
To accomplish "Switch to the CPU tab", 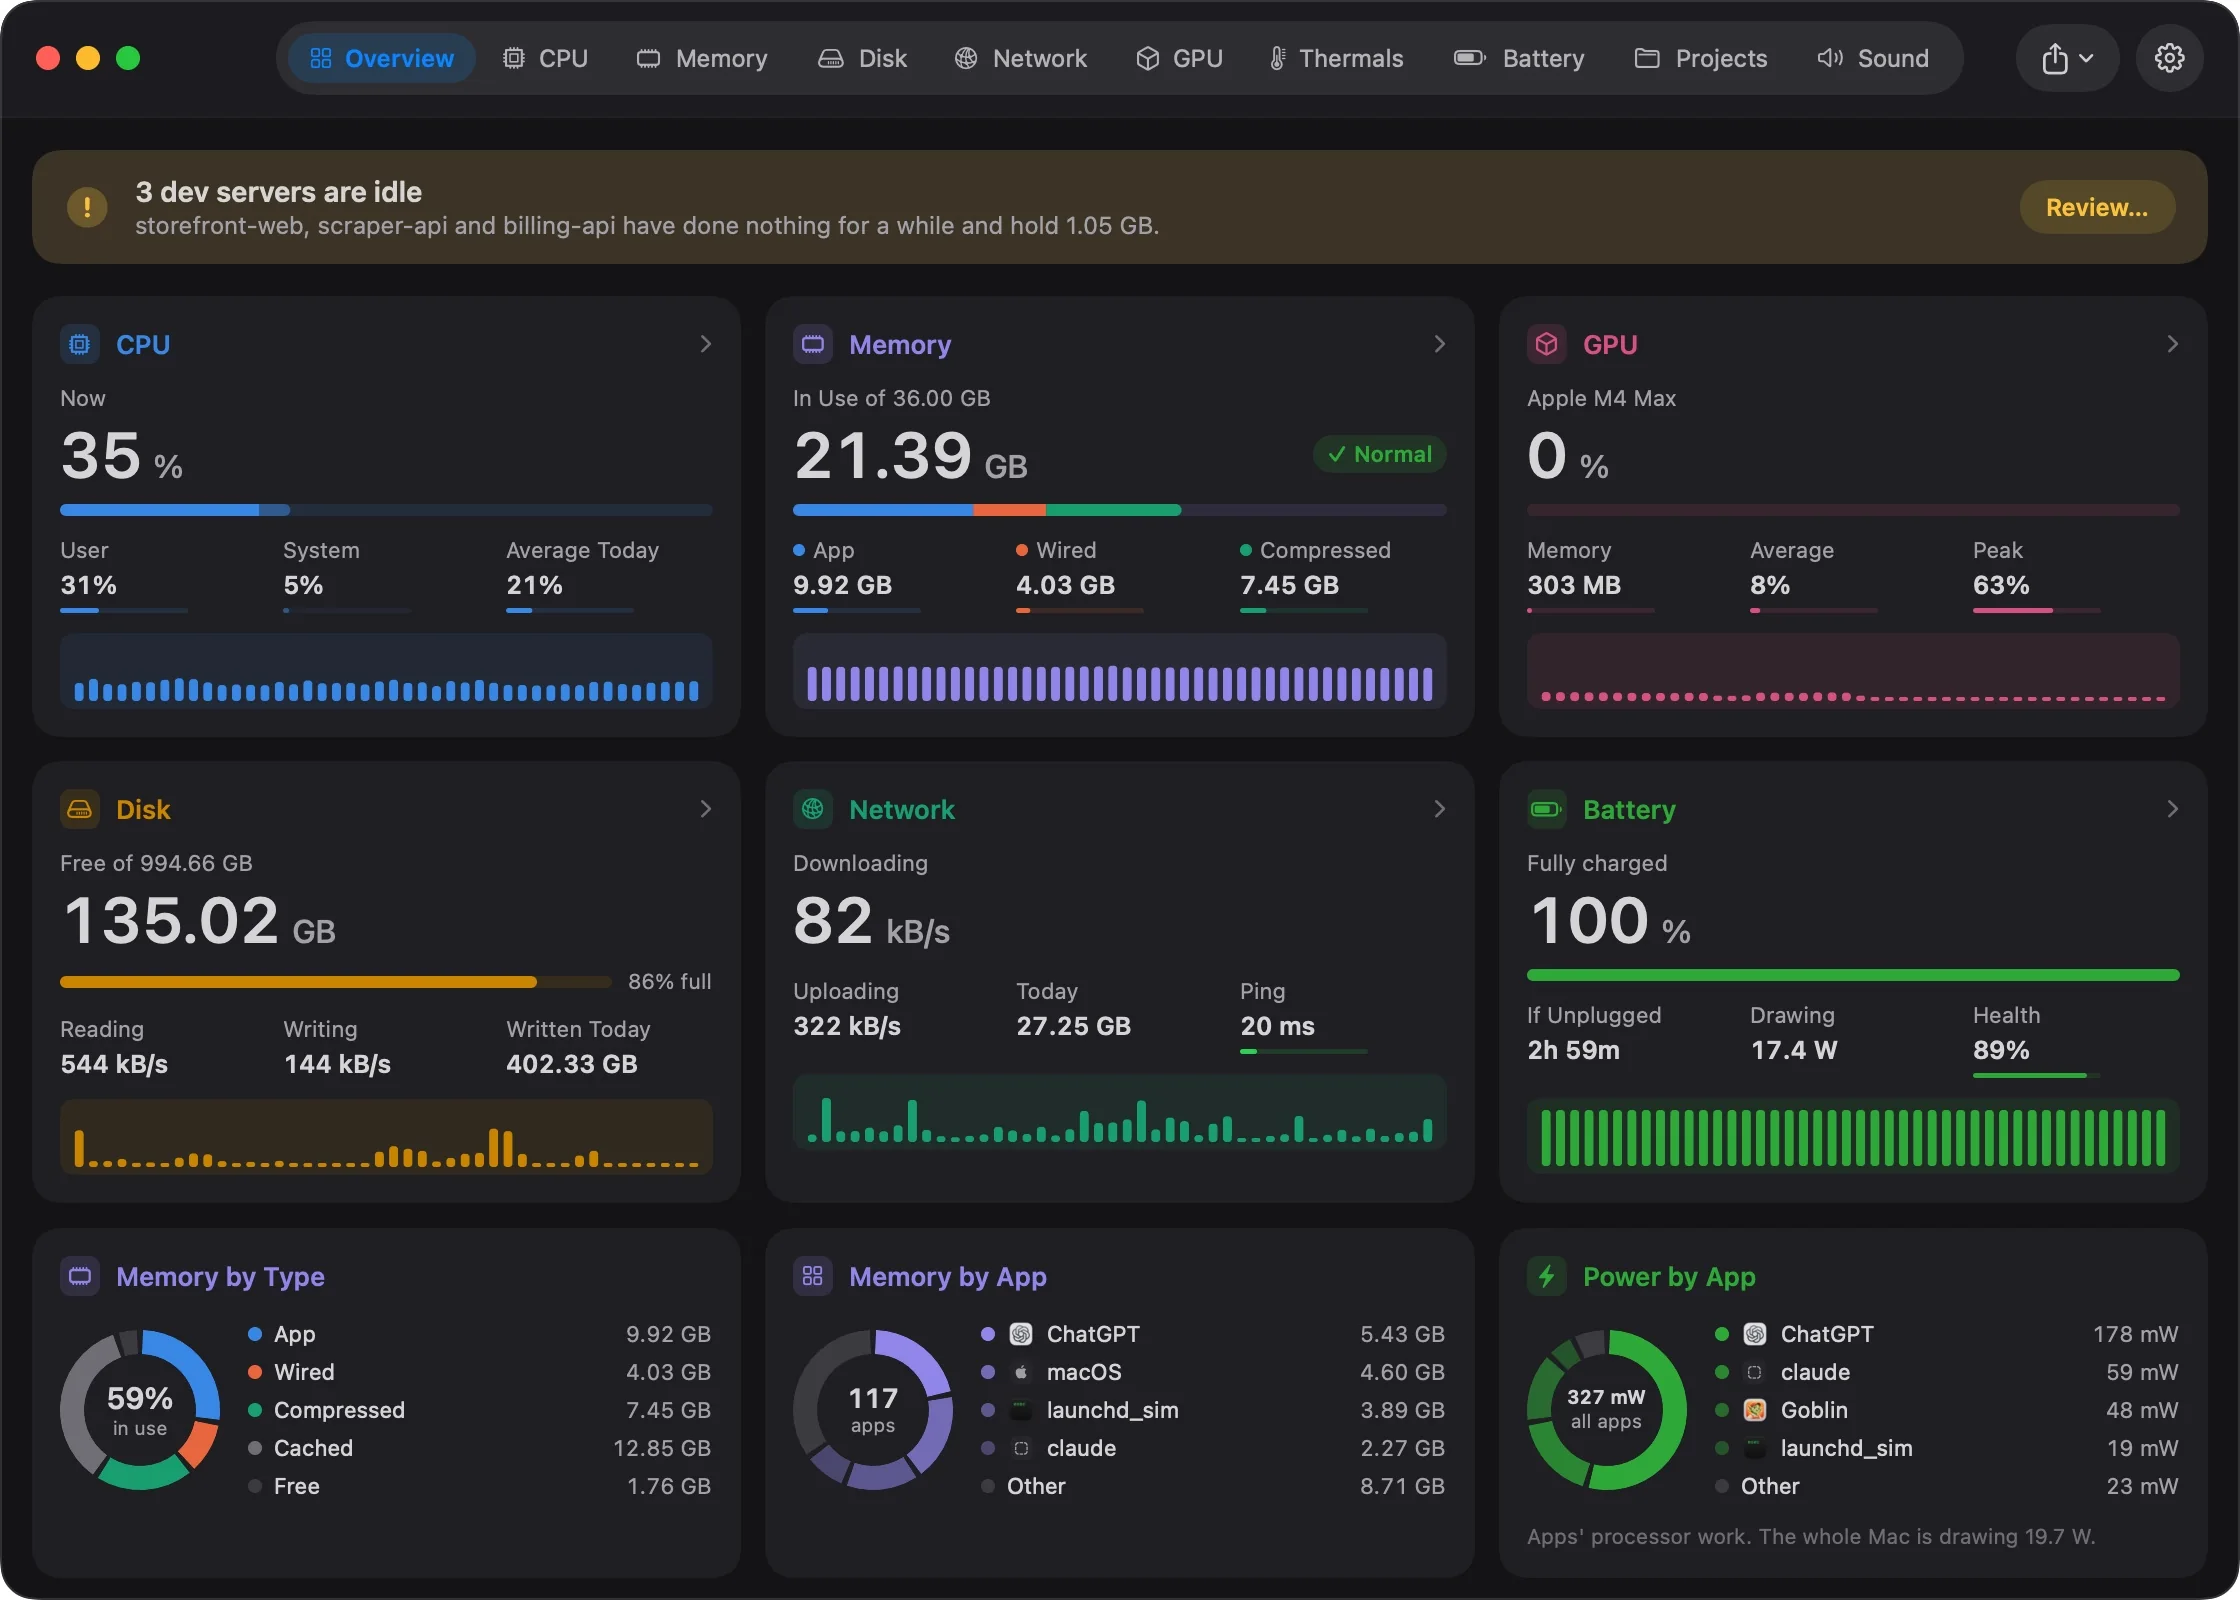I will point(545,58).
